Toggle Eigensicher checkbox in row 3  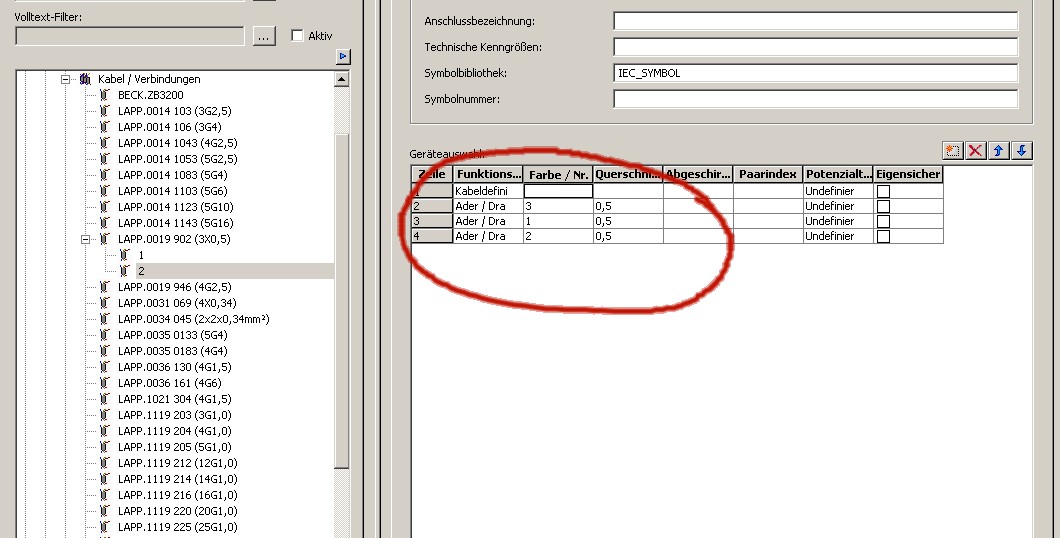click(883, 221)
